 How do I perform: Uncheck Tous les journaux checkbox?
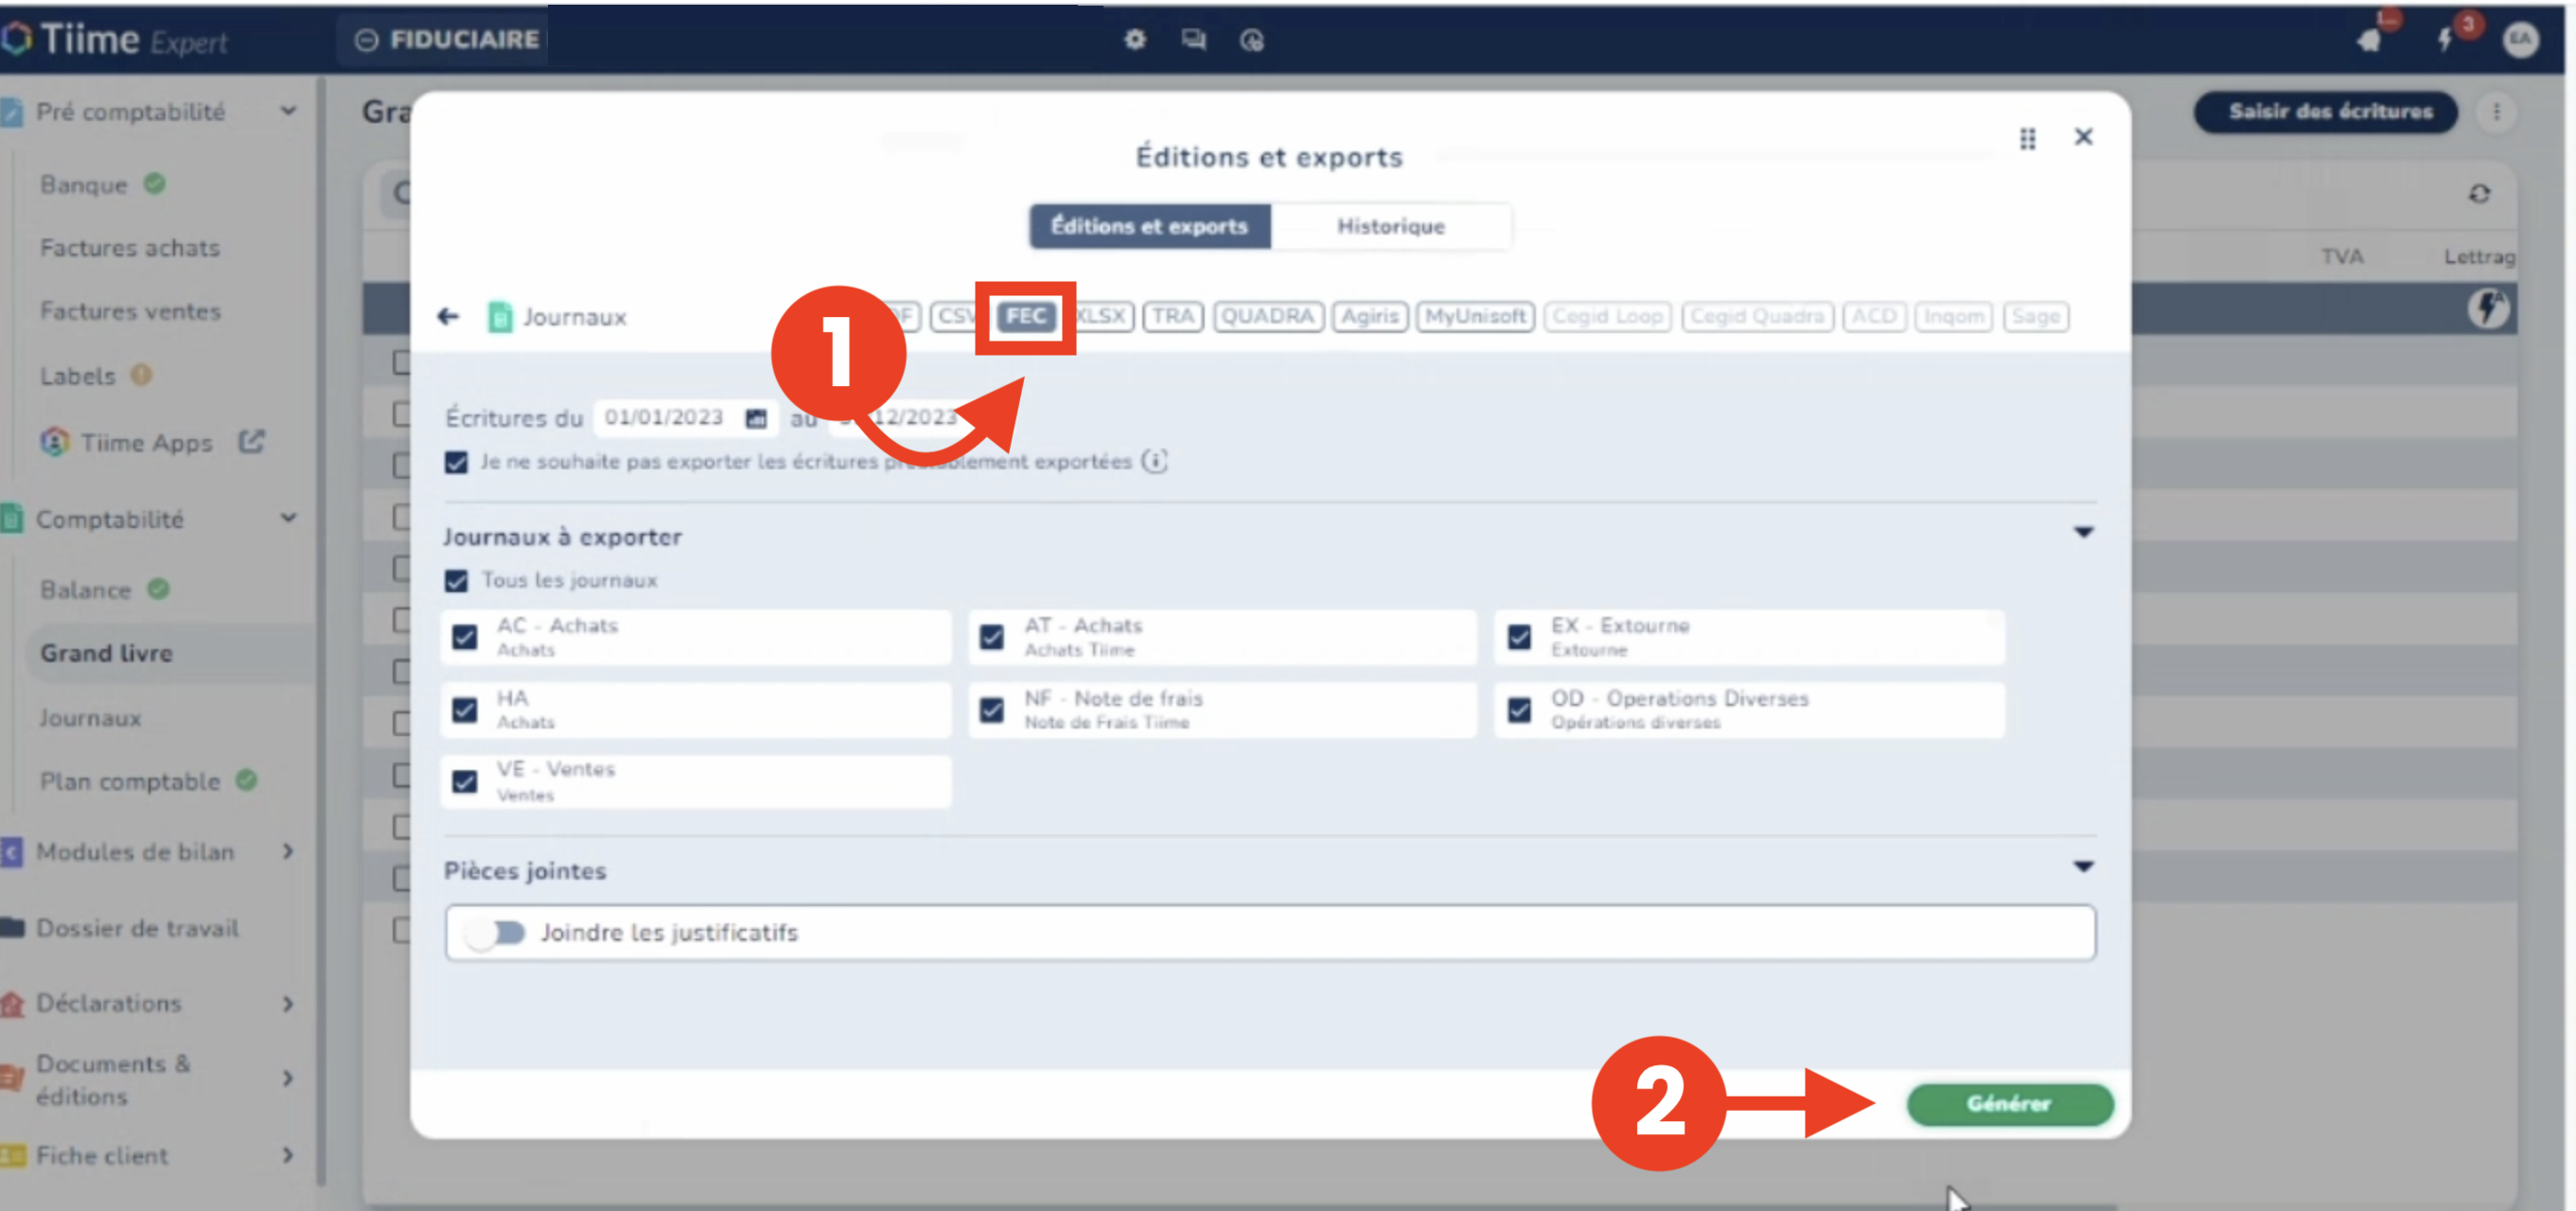pos(456,581)
